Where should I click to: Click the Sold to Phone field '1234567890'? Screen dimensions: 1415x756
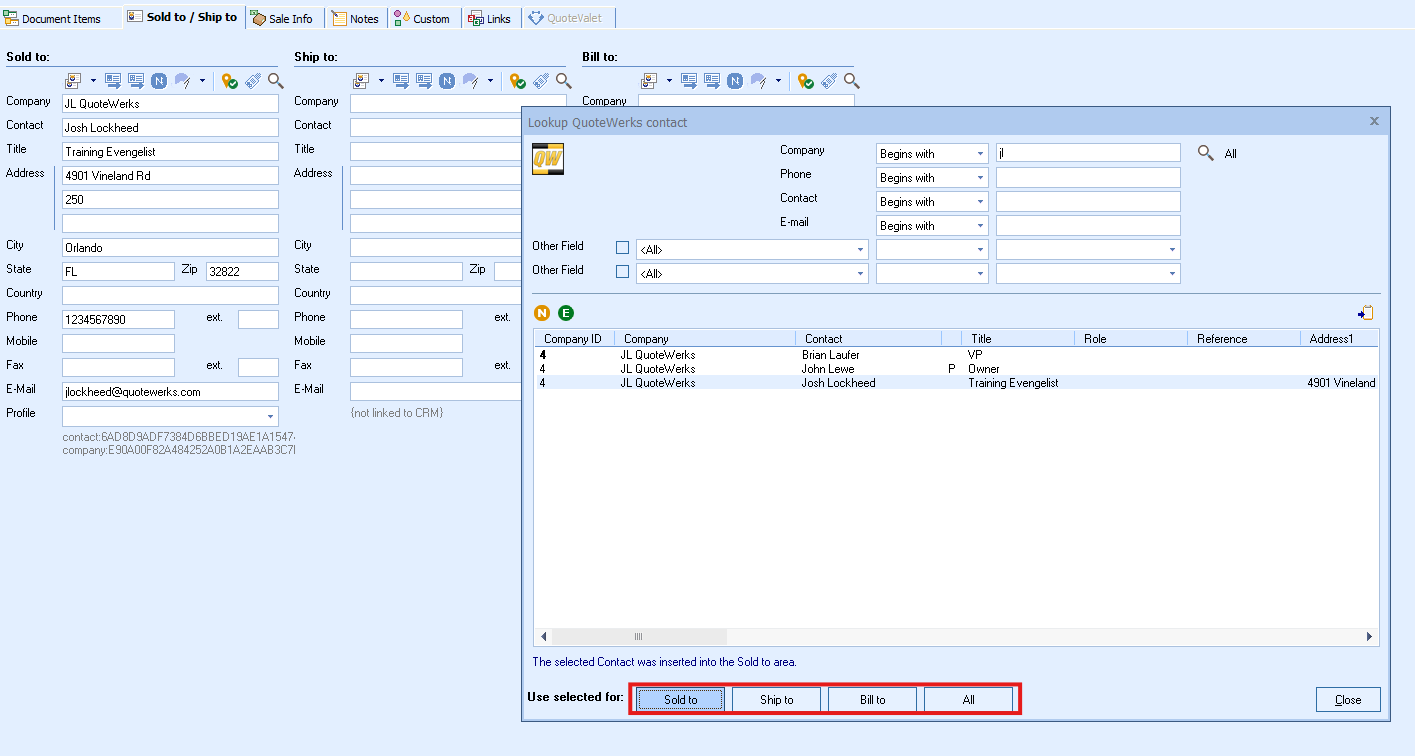(118, 320)
